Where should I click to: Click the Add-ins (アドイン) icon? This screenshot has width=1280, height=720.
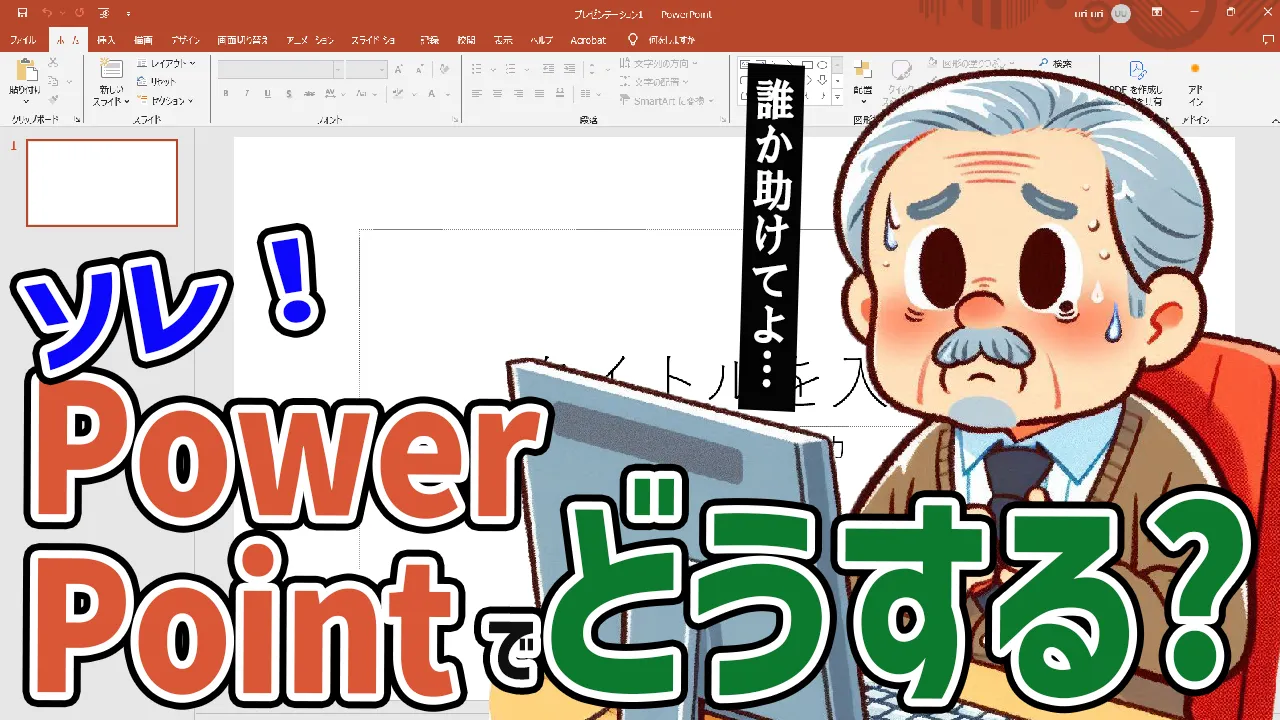[1194, 72]
